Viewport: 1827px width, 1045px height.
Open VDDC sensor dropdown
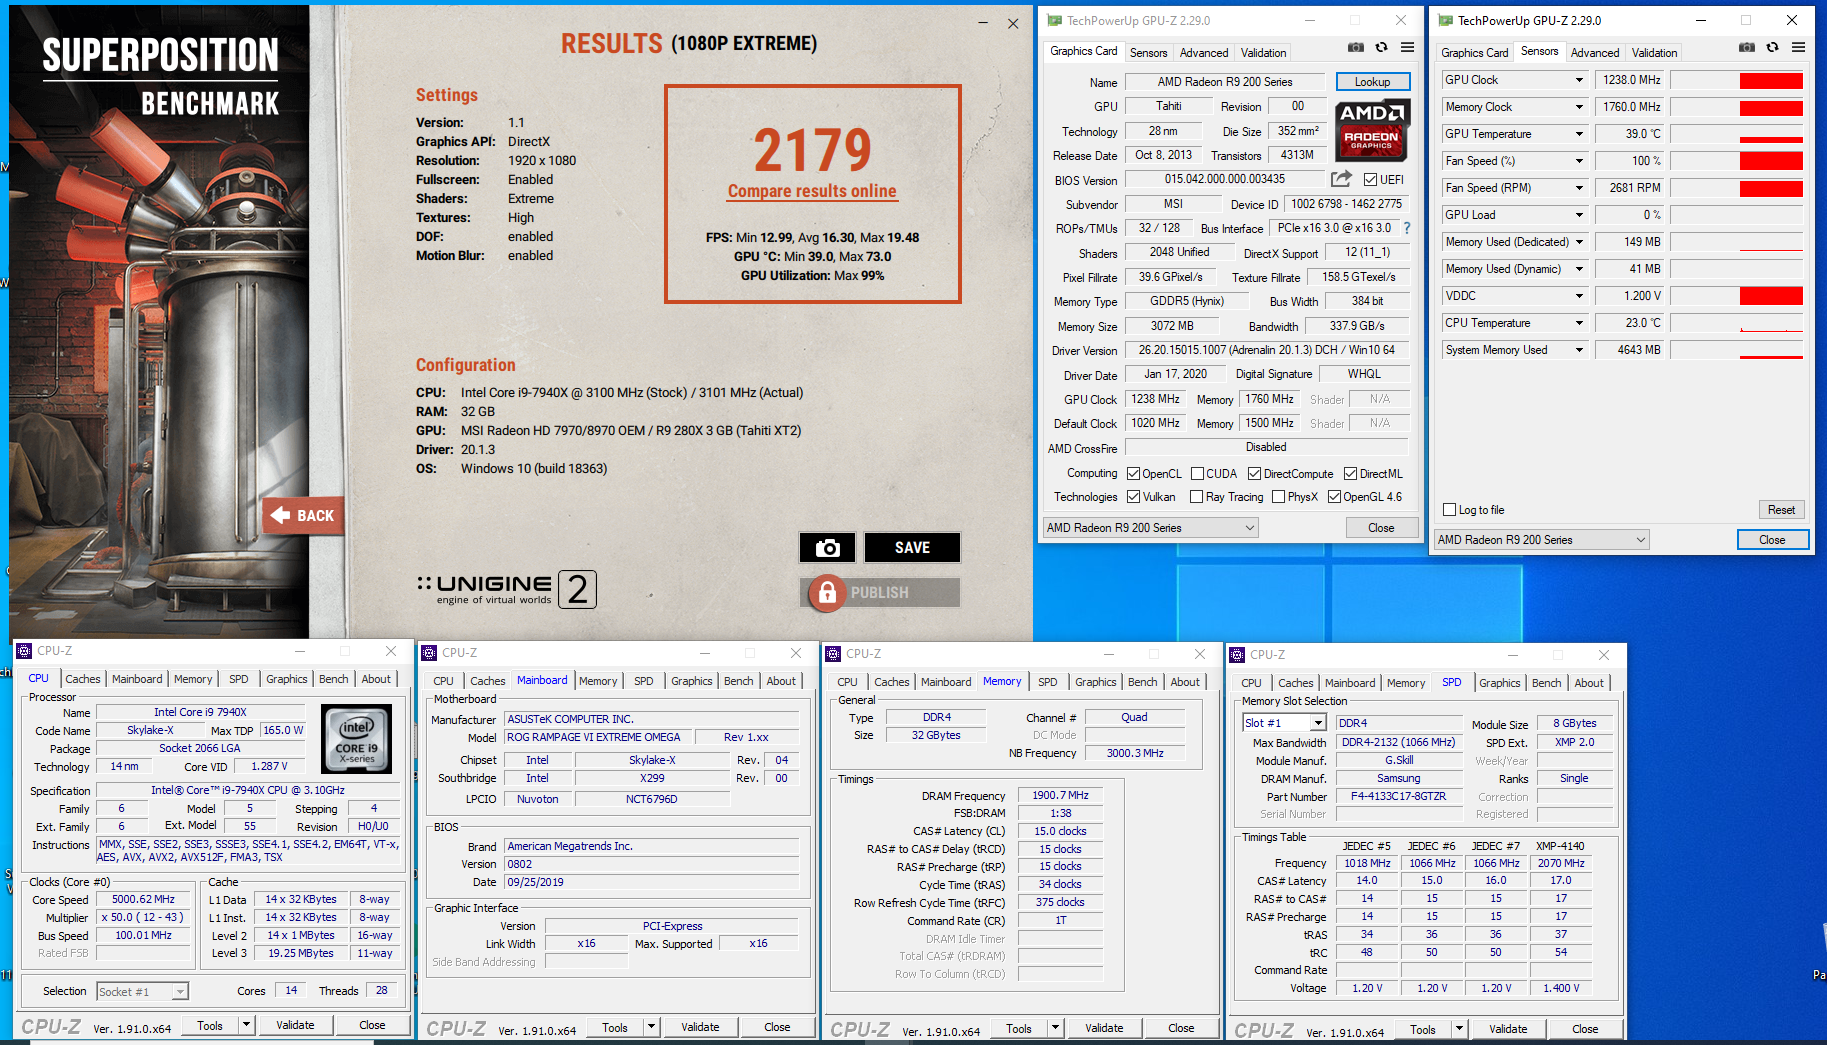pos(1580,296)
